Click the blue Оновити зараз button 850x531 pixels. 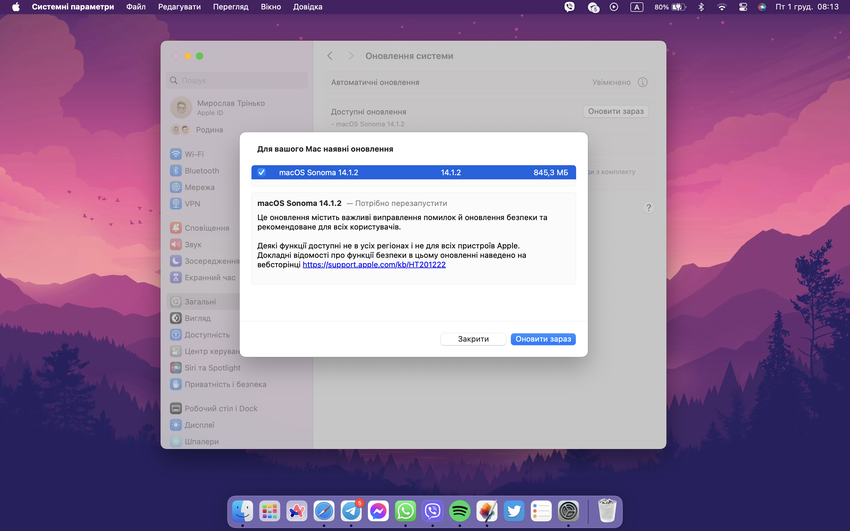(543, 339)
